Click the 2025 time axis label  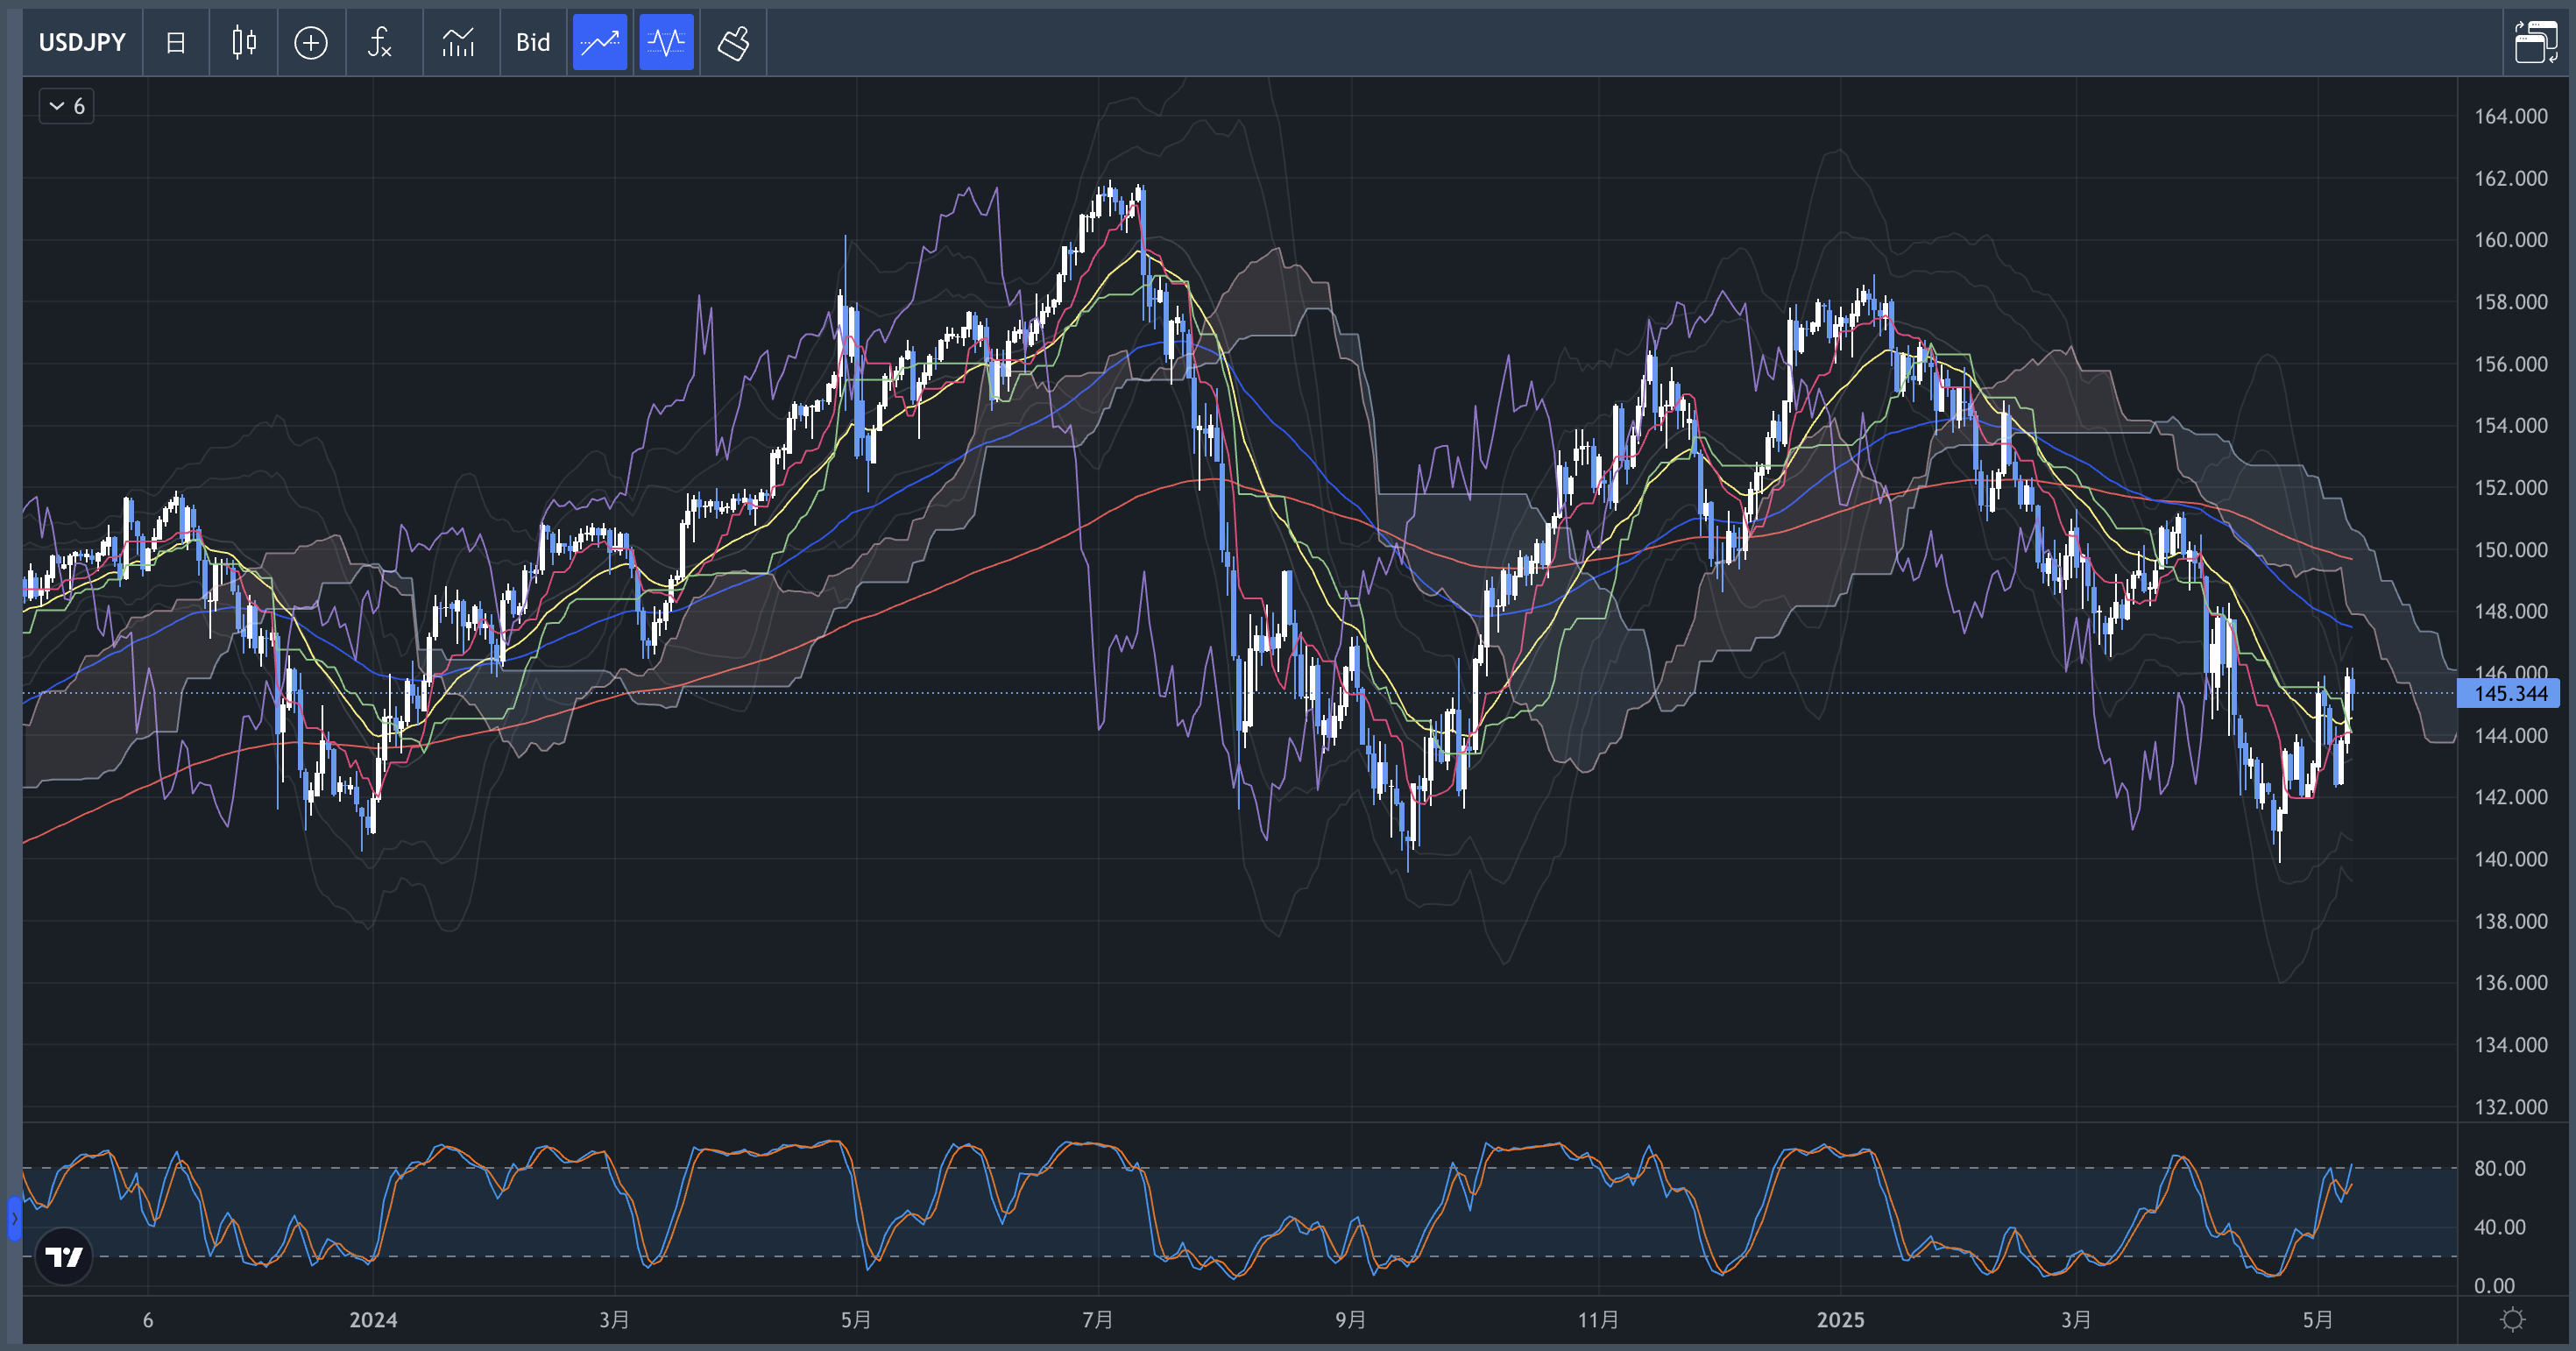(1840, 1320)
